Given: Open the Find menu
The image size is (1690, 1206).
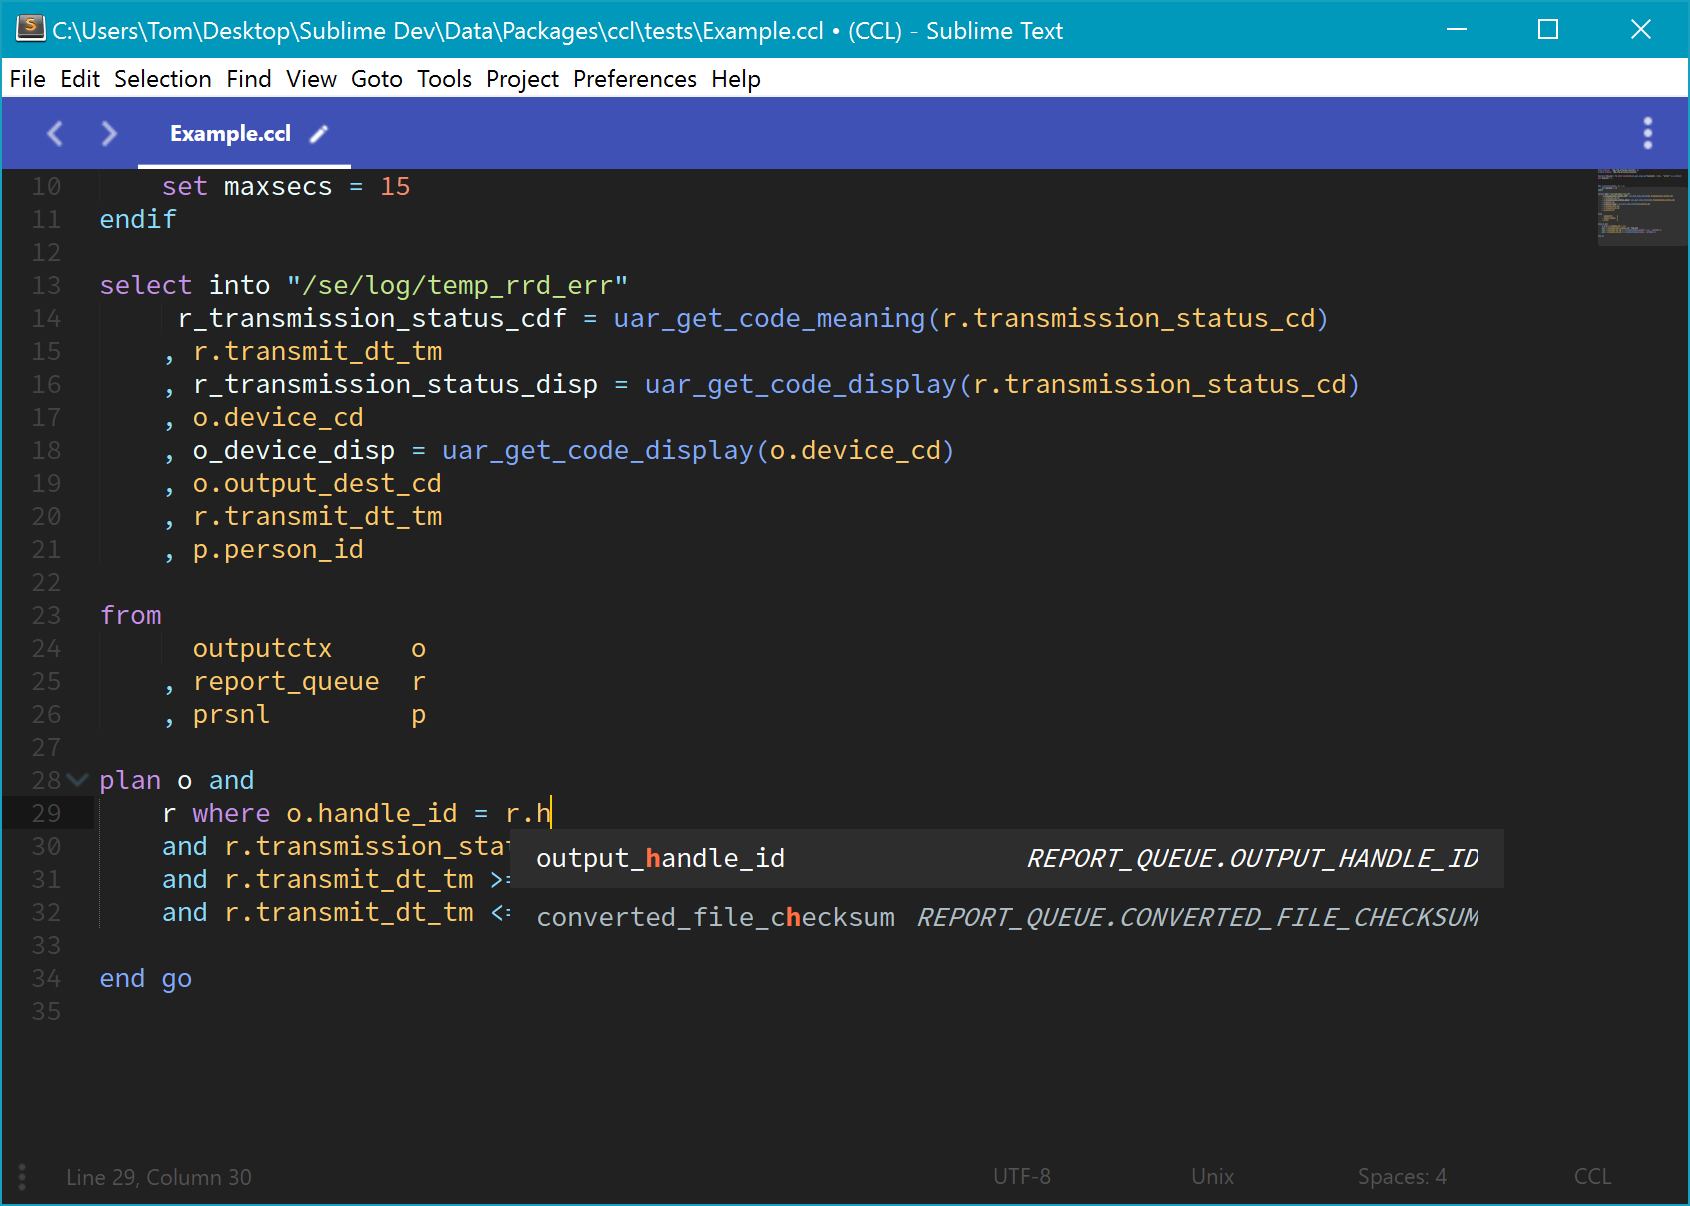Looking at the screenshot, I should [249, 79].
